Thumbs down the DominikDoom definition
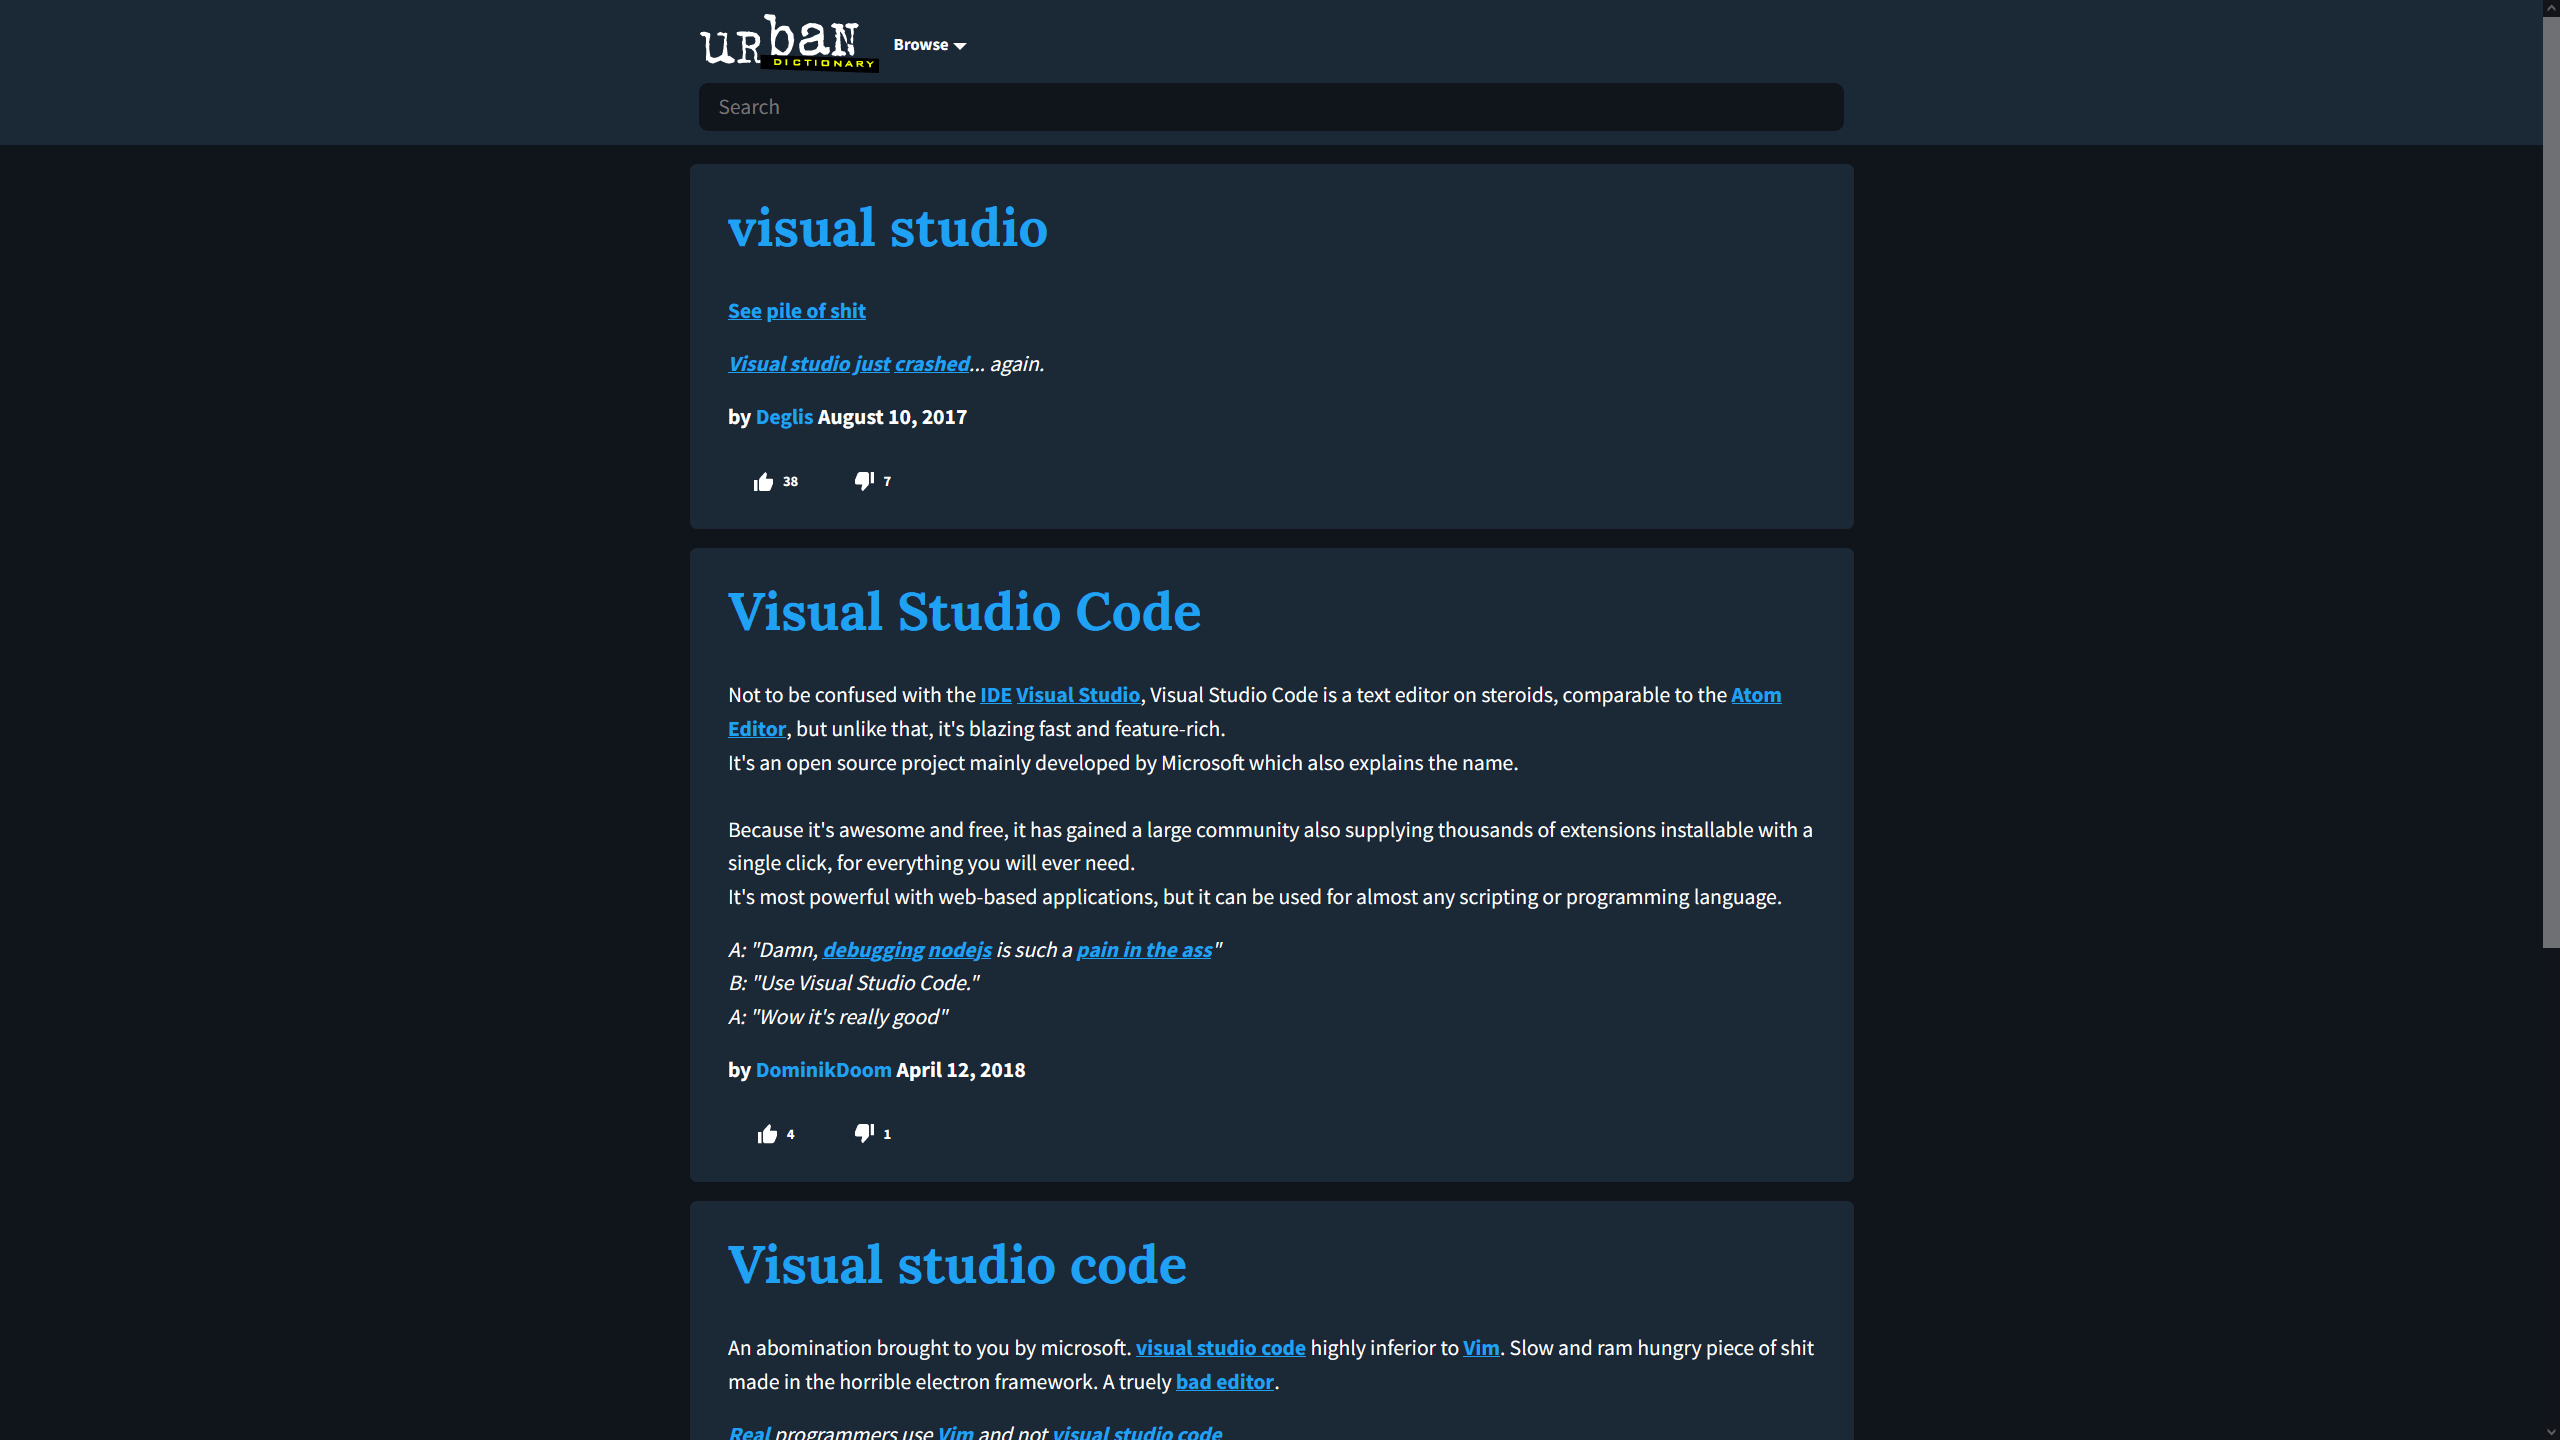Screen dimensions: 2560x1440 click(864, 1133)
